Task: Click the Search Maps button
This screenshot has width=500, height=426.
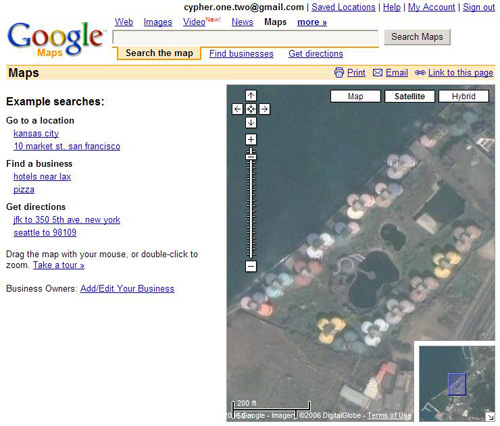Action: 417,37
